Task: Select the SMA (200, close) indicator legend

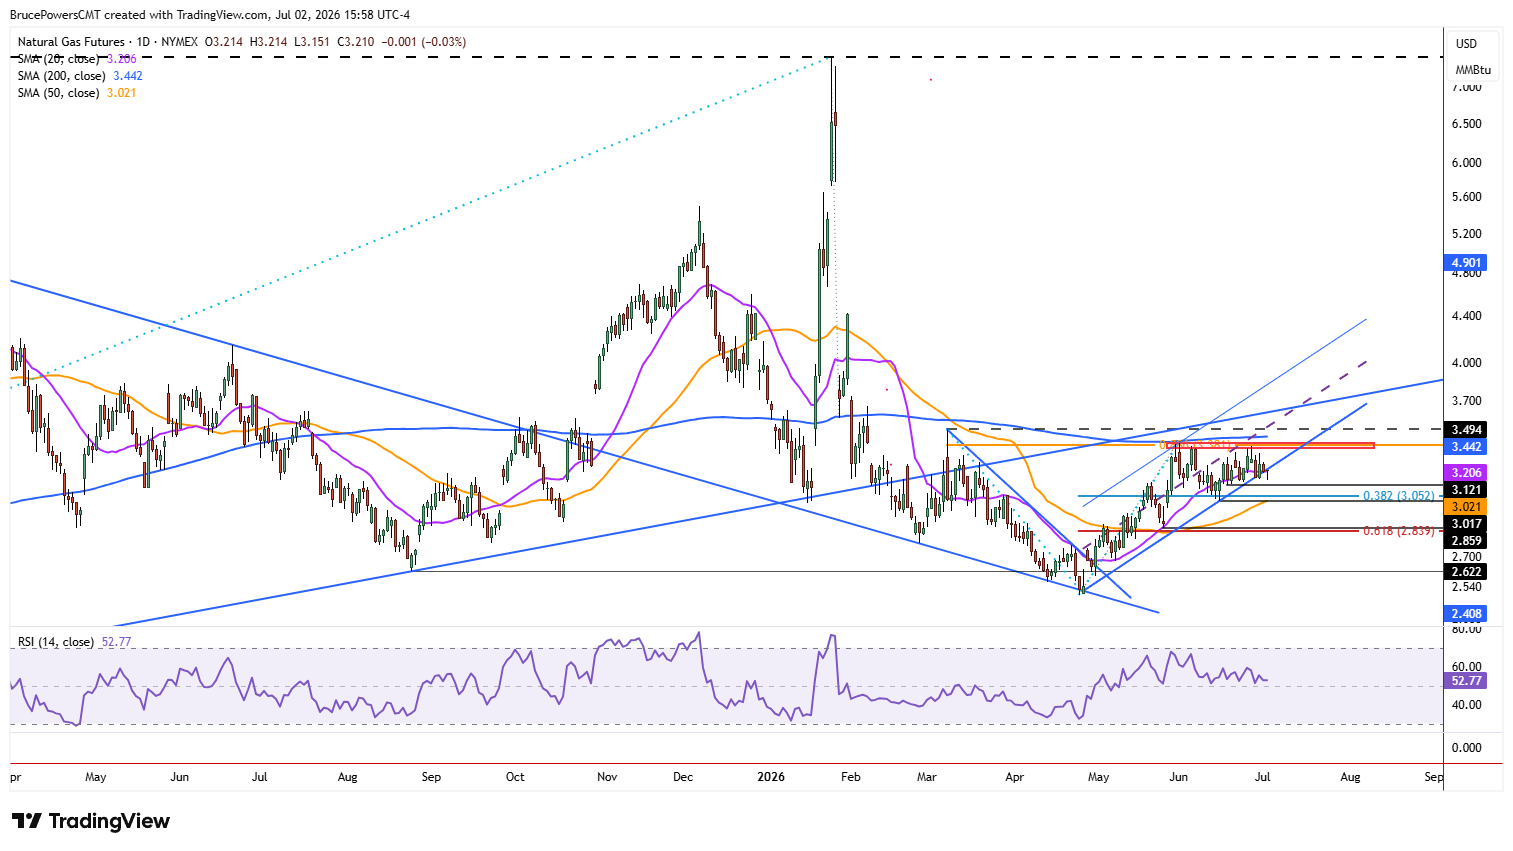Action: coord(80,76)
